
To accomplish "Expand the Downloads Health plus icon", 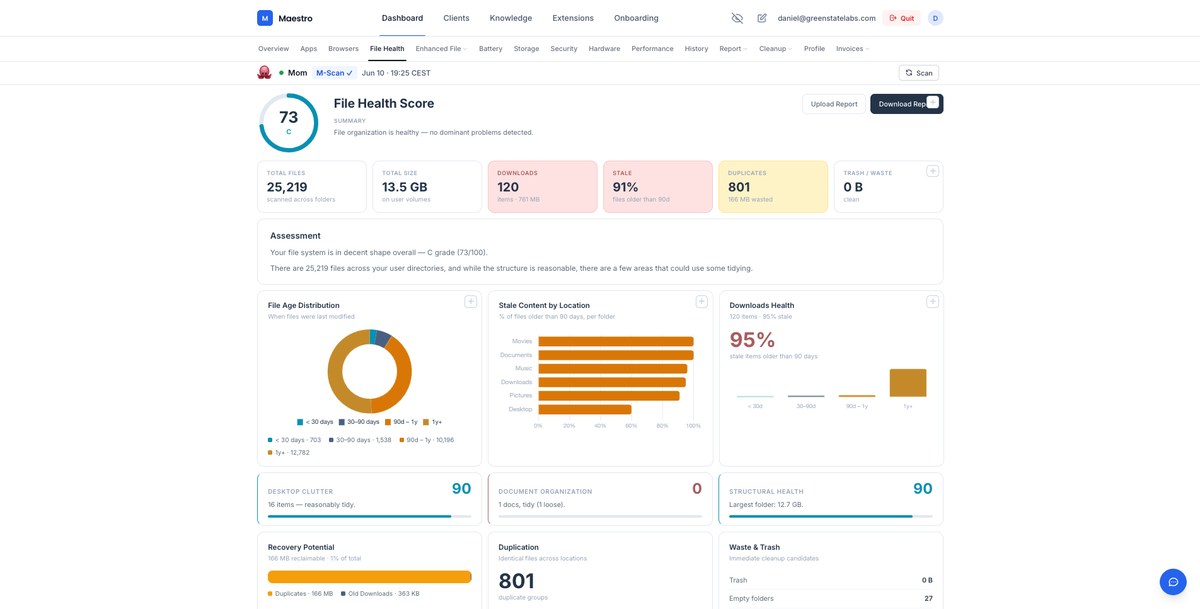I will click(932, 302).
